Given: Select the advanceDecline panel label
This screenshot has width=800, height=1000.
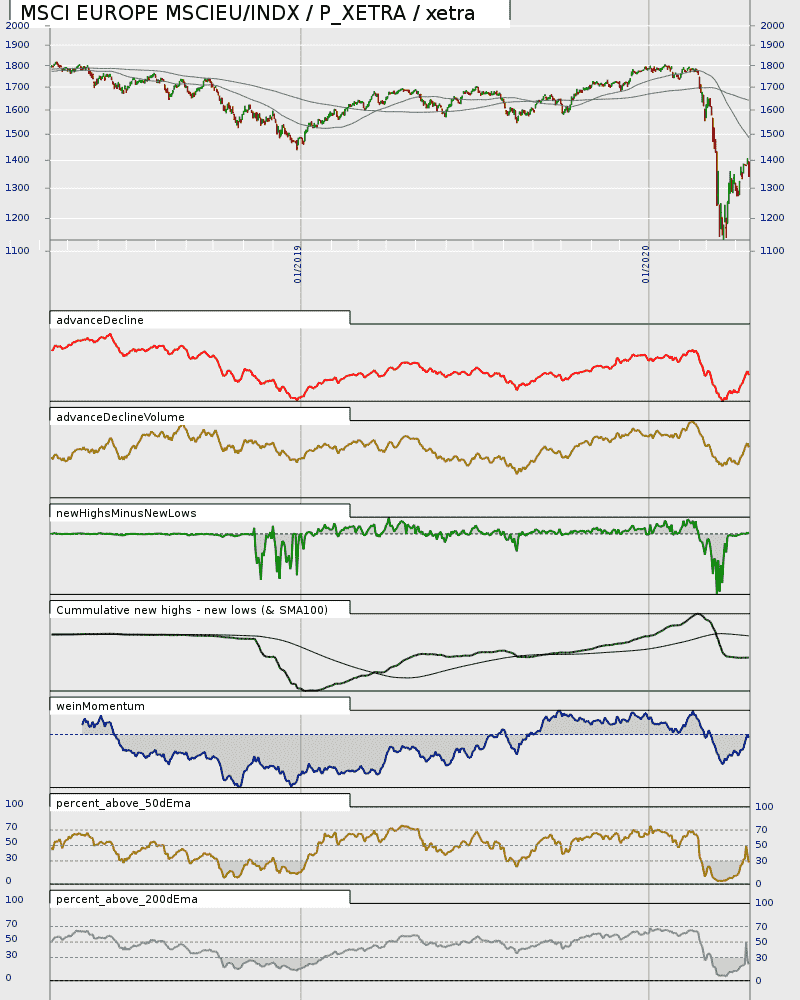Looking at the screenshot, I should tap(100, 320).
